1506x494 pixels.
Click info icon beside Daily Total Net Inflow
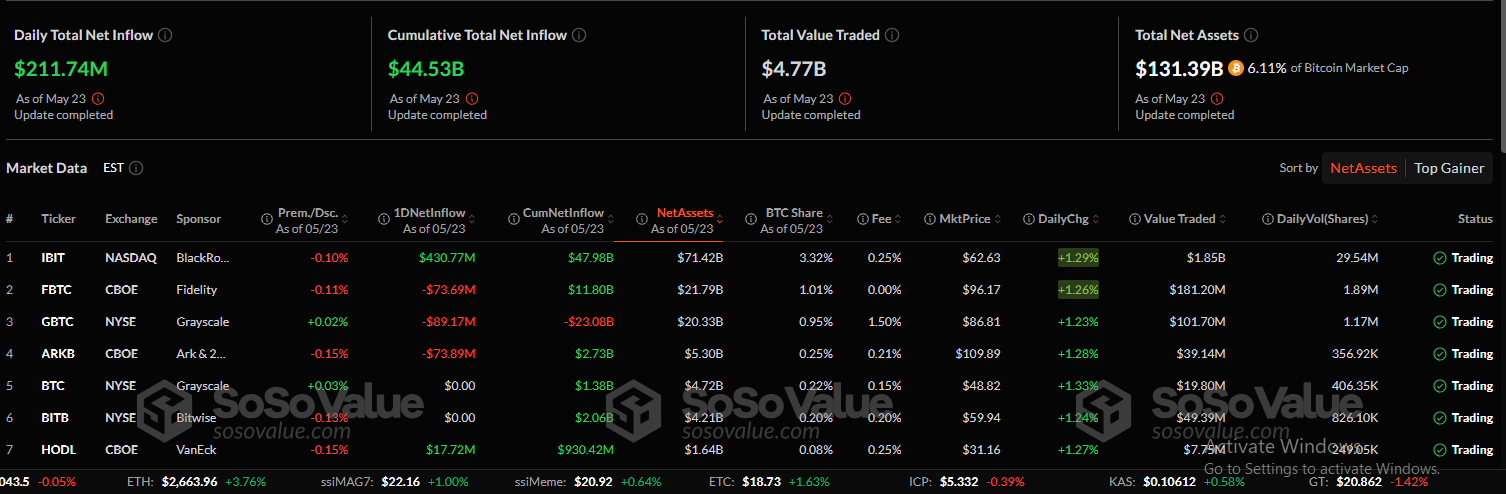point(165,35)
